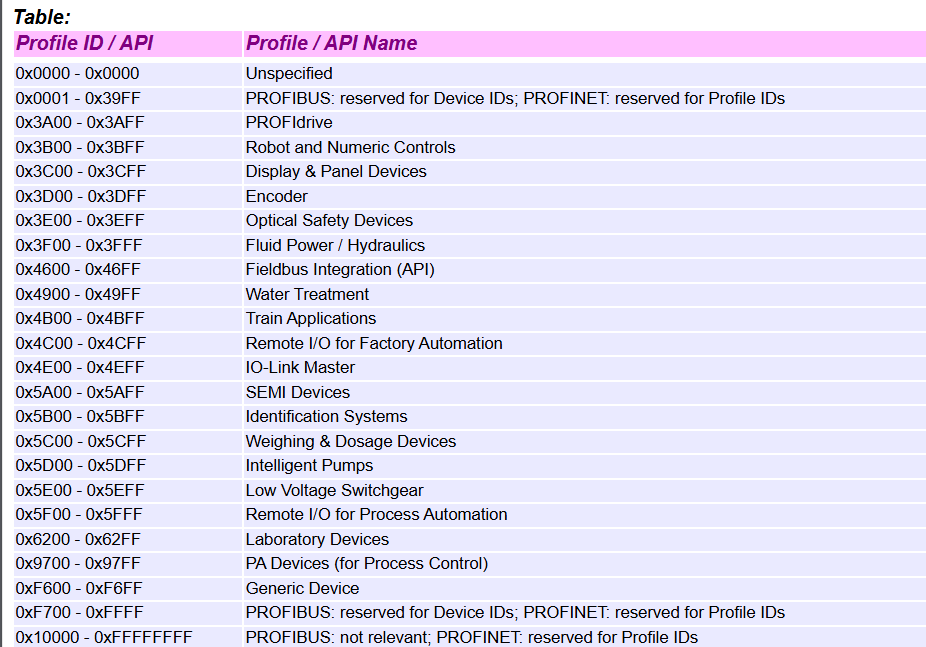This screenshot has height=647, width=926.
Task: Select the Encoder profile row name
Action: tap(277, 196)
